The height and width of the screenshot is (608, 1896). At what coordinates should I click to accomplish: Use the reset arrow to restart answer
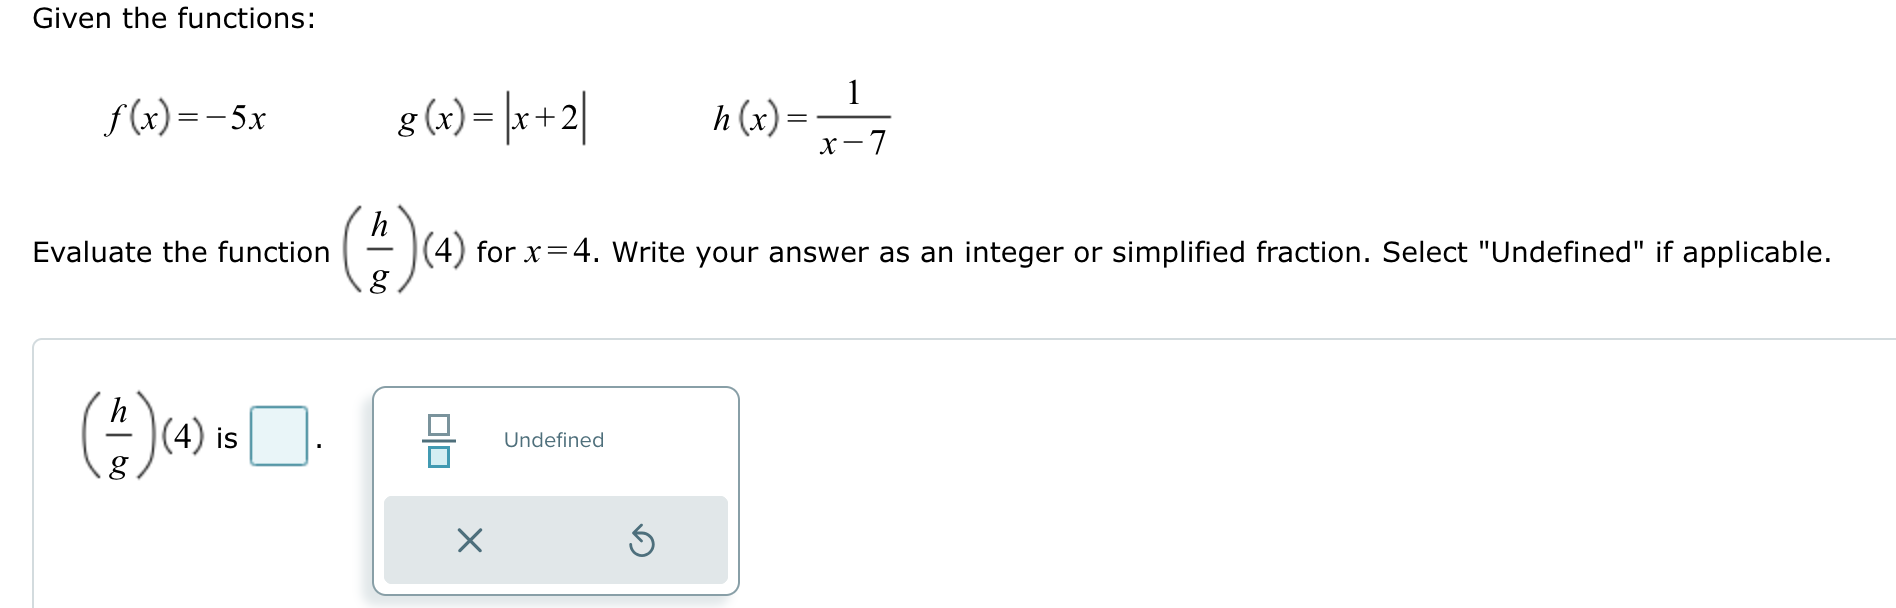coord(643,541)
